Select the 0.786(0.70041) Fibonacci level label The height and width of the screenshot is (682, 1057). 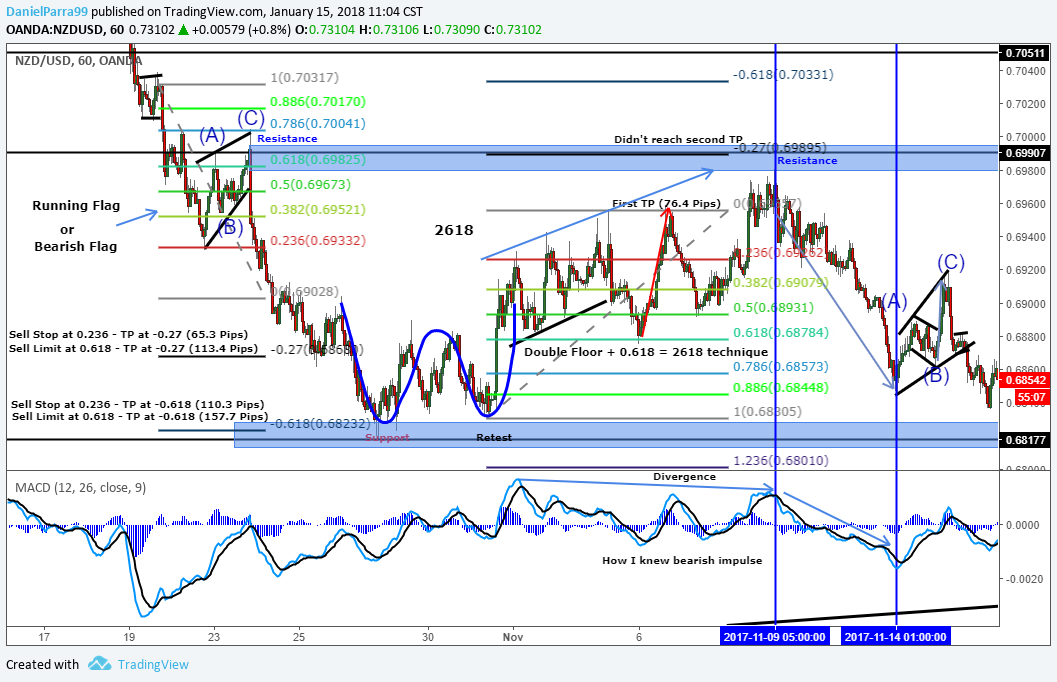318,123
